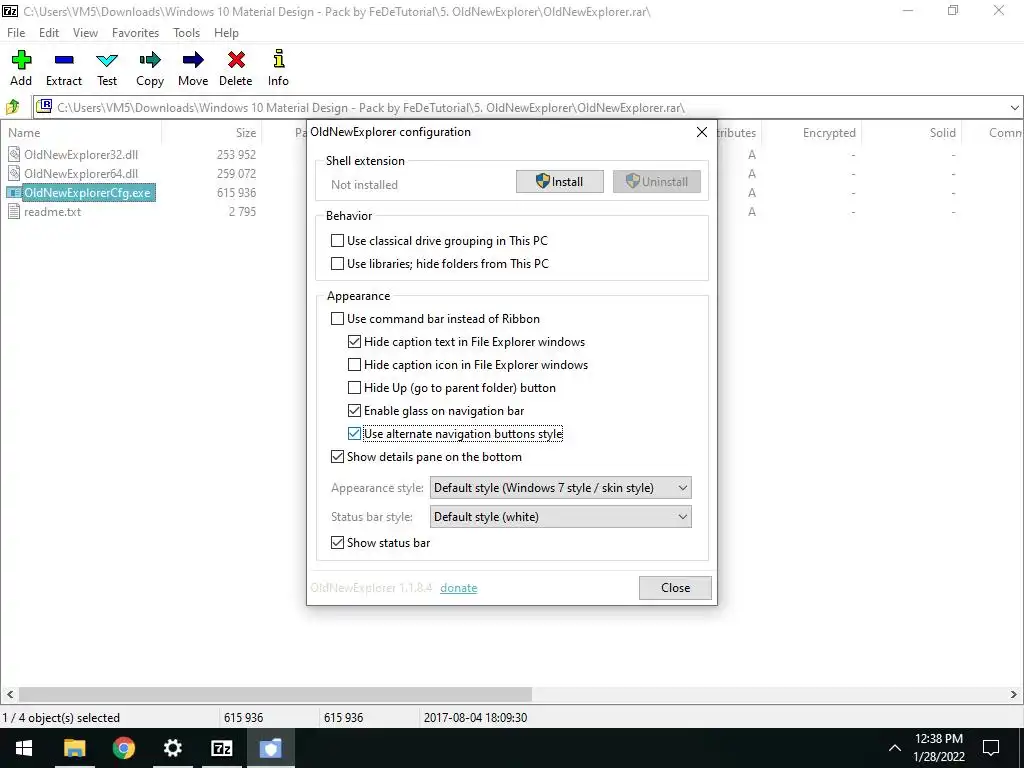Open the Status bar style dropdown
The height and width of the screenshot is (768, 1024).
[560, 517]
